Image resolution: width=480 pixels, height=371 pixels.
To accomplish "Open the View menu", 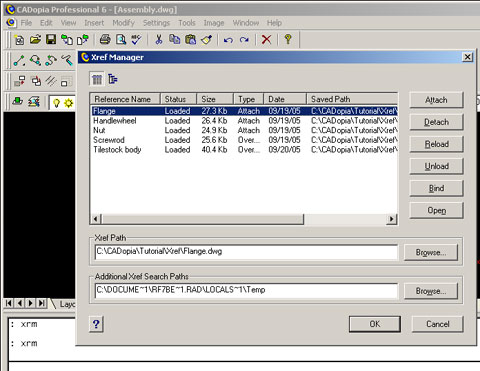I will [x=68, y=23].
